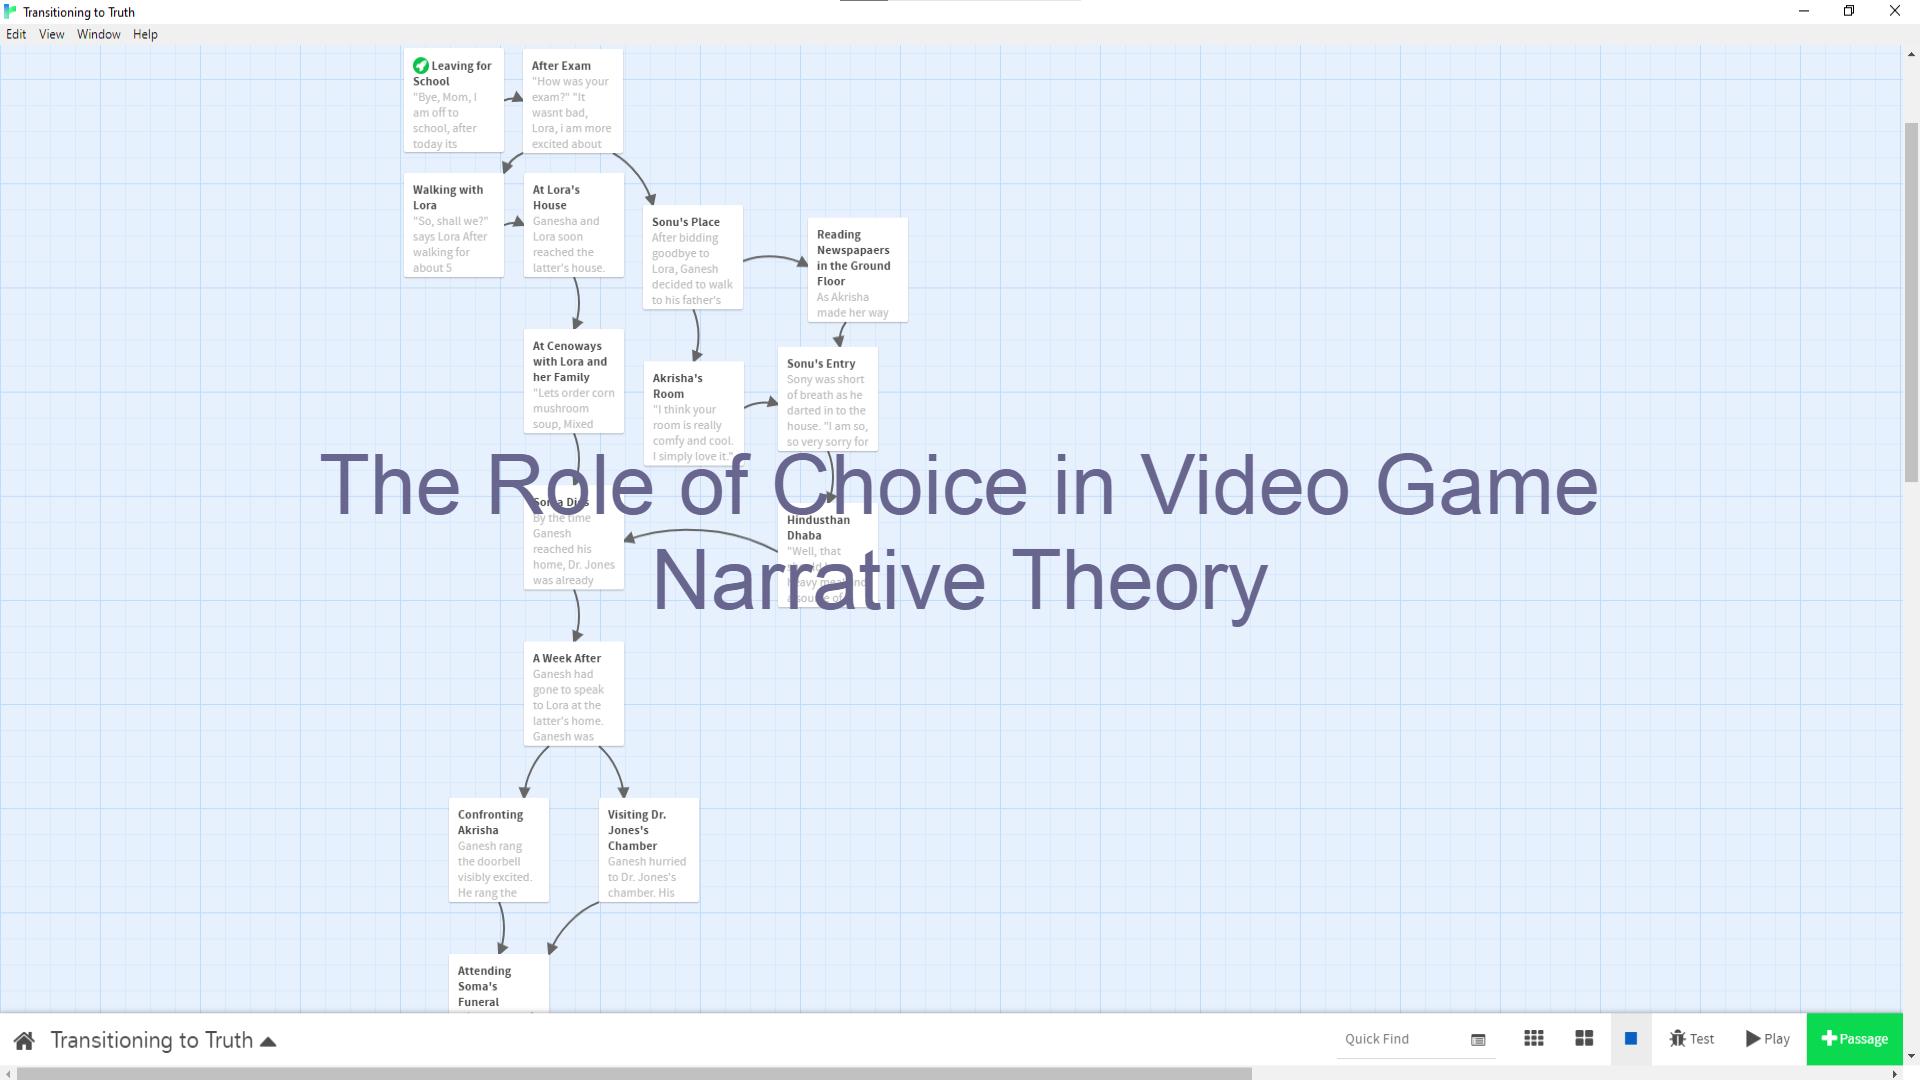Click the Test bug icon

click(x=1691, y=1039)
